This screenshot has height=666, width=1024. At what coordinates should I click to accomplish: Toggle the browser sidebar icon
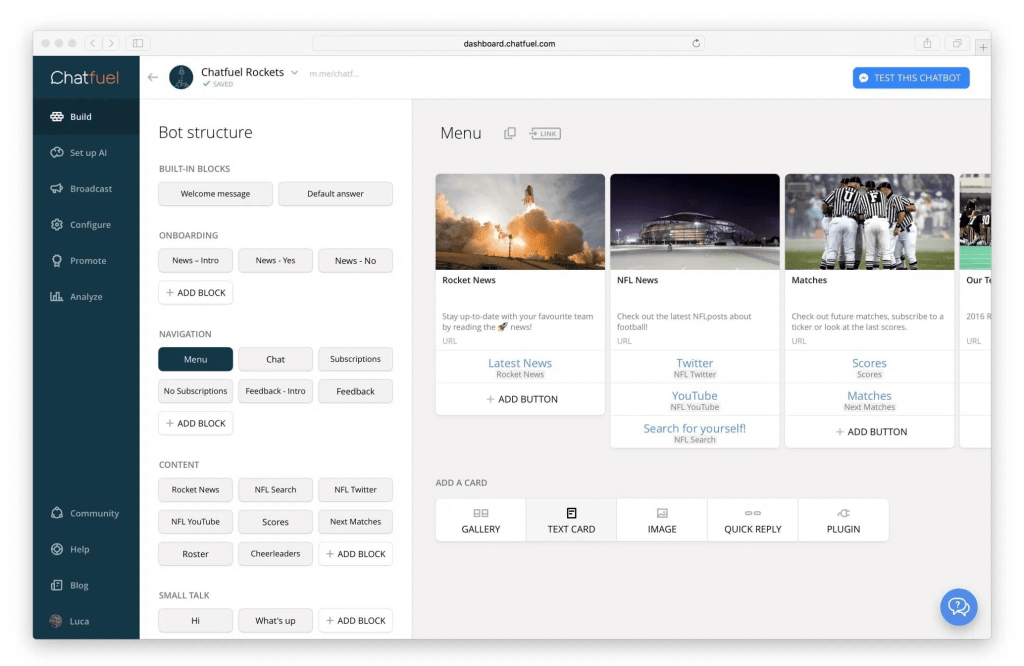tap(138, 43)
